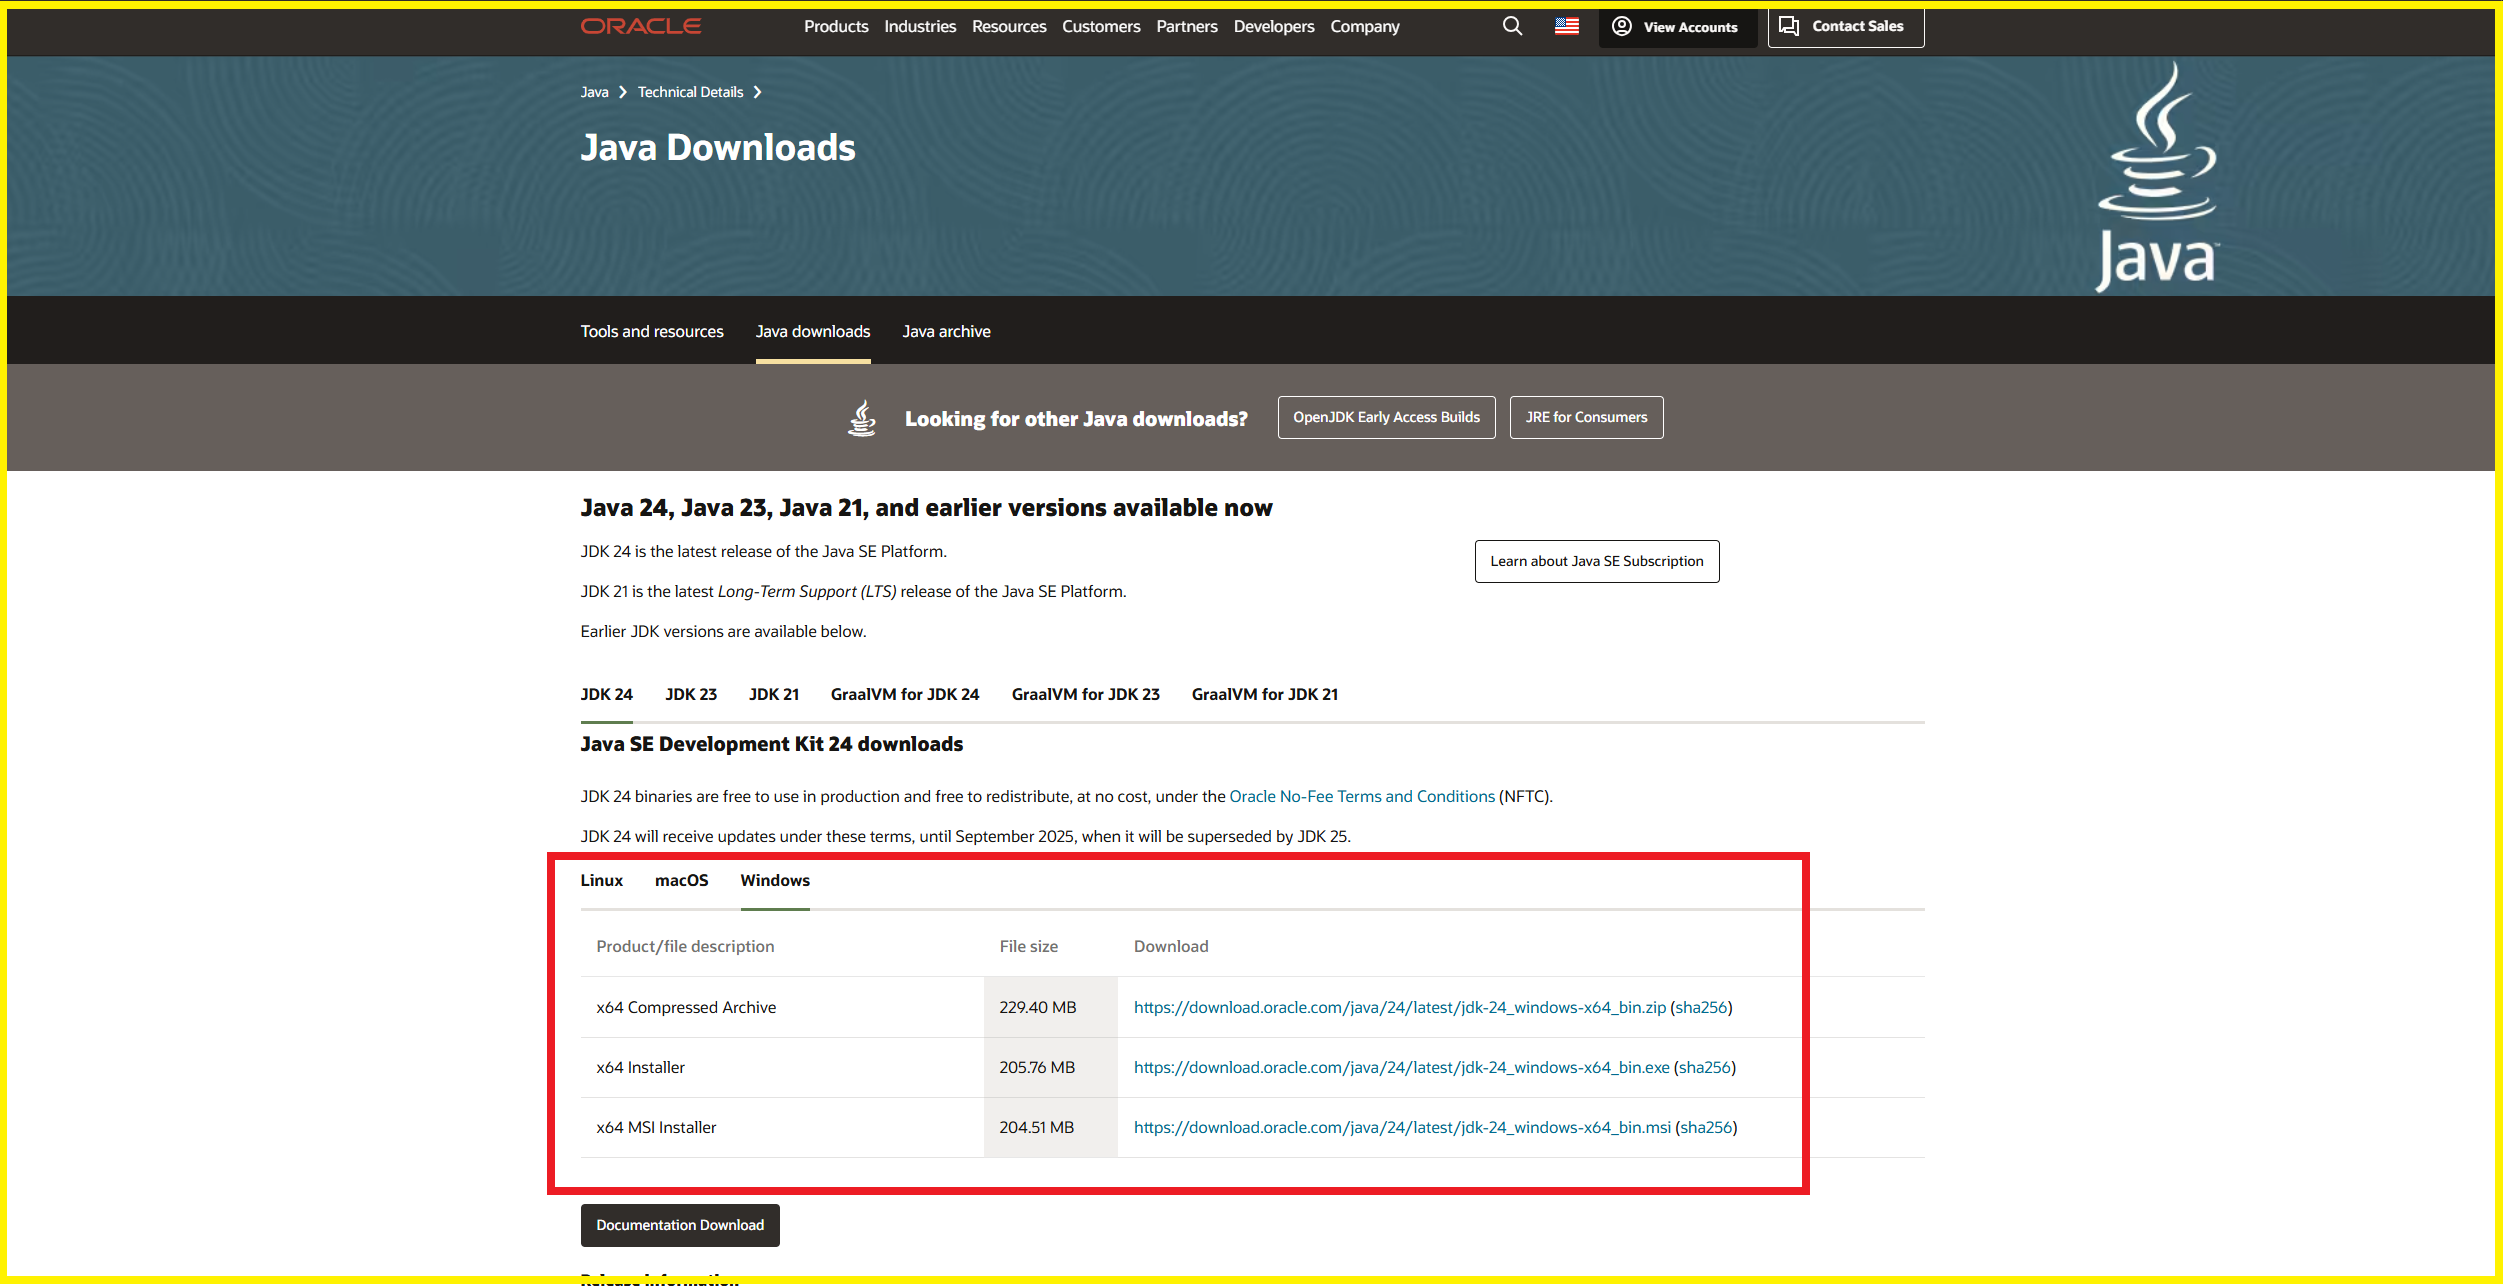Switch to the Linux OS tab
The width and height of the screenshot is (2503, 1286).
pyautogui.click(x=602, y=881)
